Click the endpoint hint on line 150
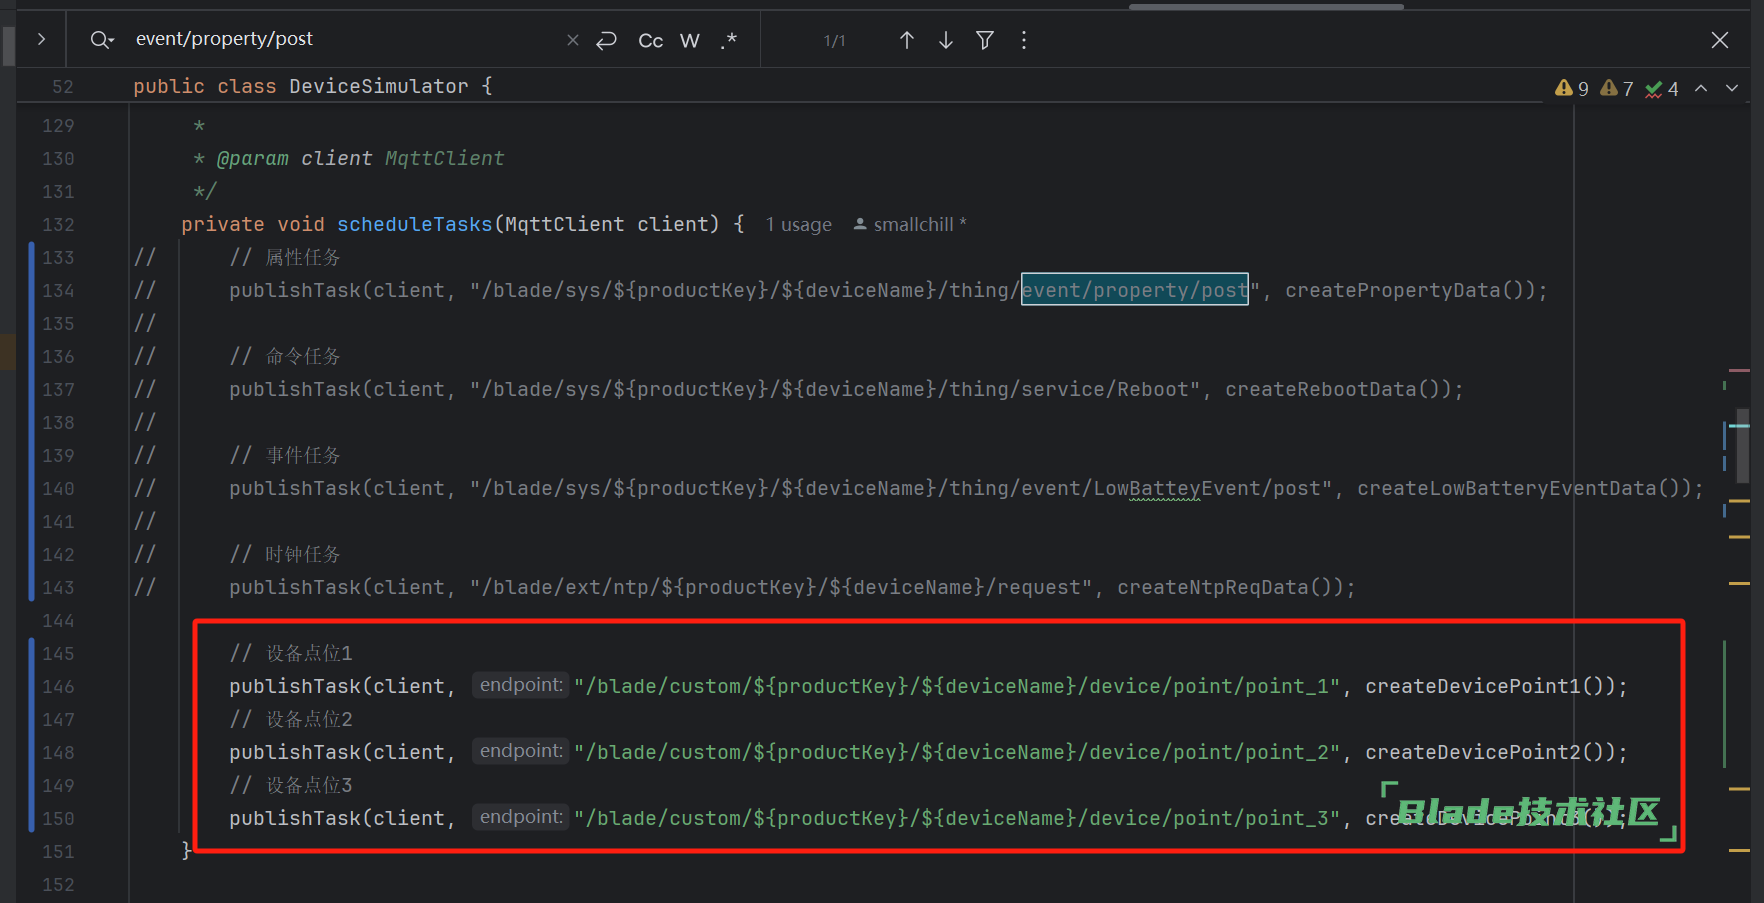This screenshot has width=1764, height=903. (x=521, y=817)
